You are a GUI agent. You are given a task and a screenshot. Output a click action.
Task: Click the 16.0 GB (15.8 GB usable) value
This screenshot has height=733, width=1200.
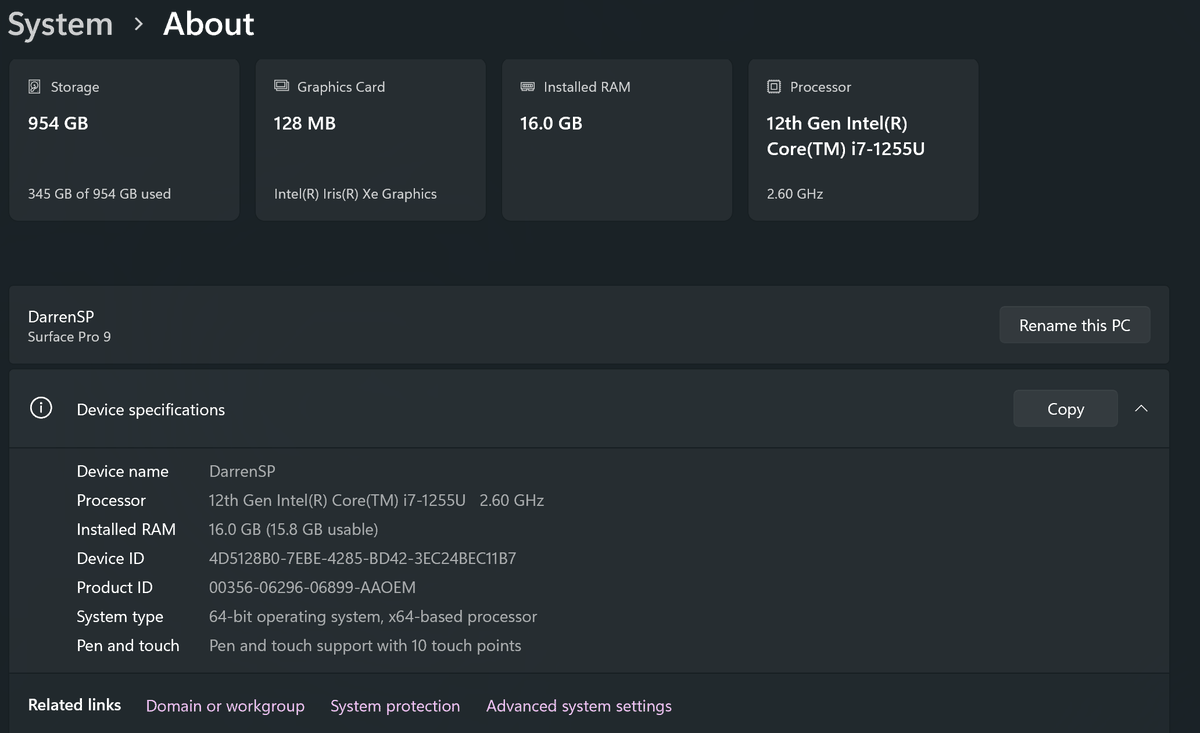293,529
